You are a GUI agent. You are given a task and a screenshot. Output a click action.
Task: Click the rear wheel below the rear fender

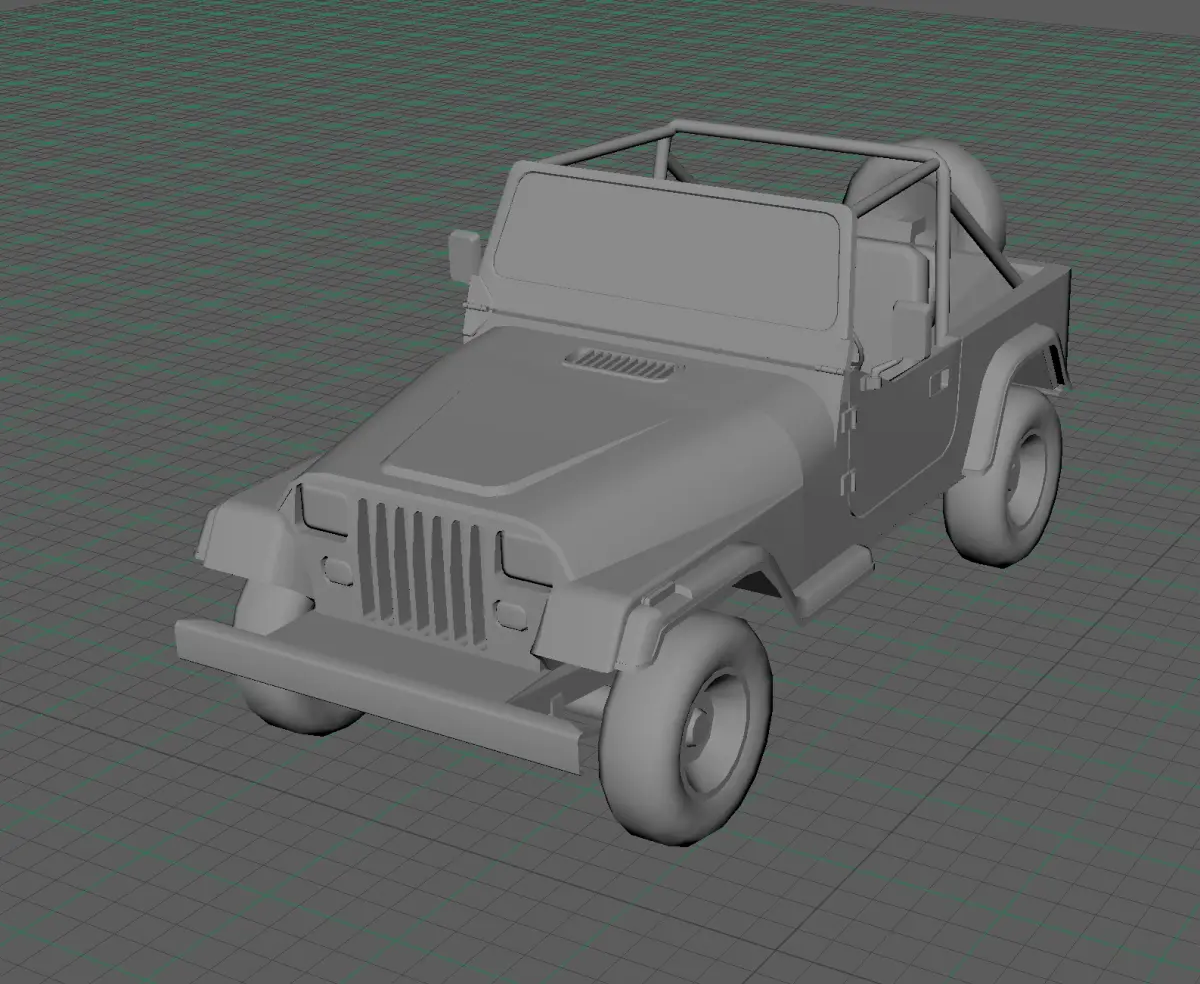click(1003, 476)
